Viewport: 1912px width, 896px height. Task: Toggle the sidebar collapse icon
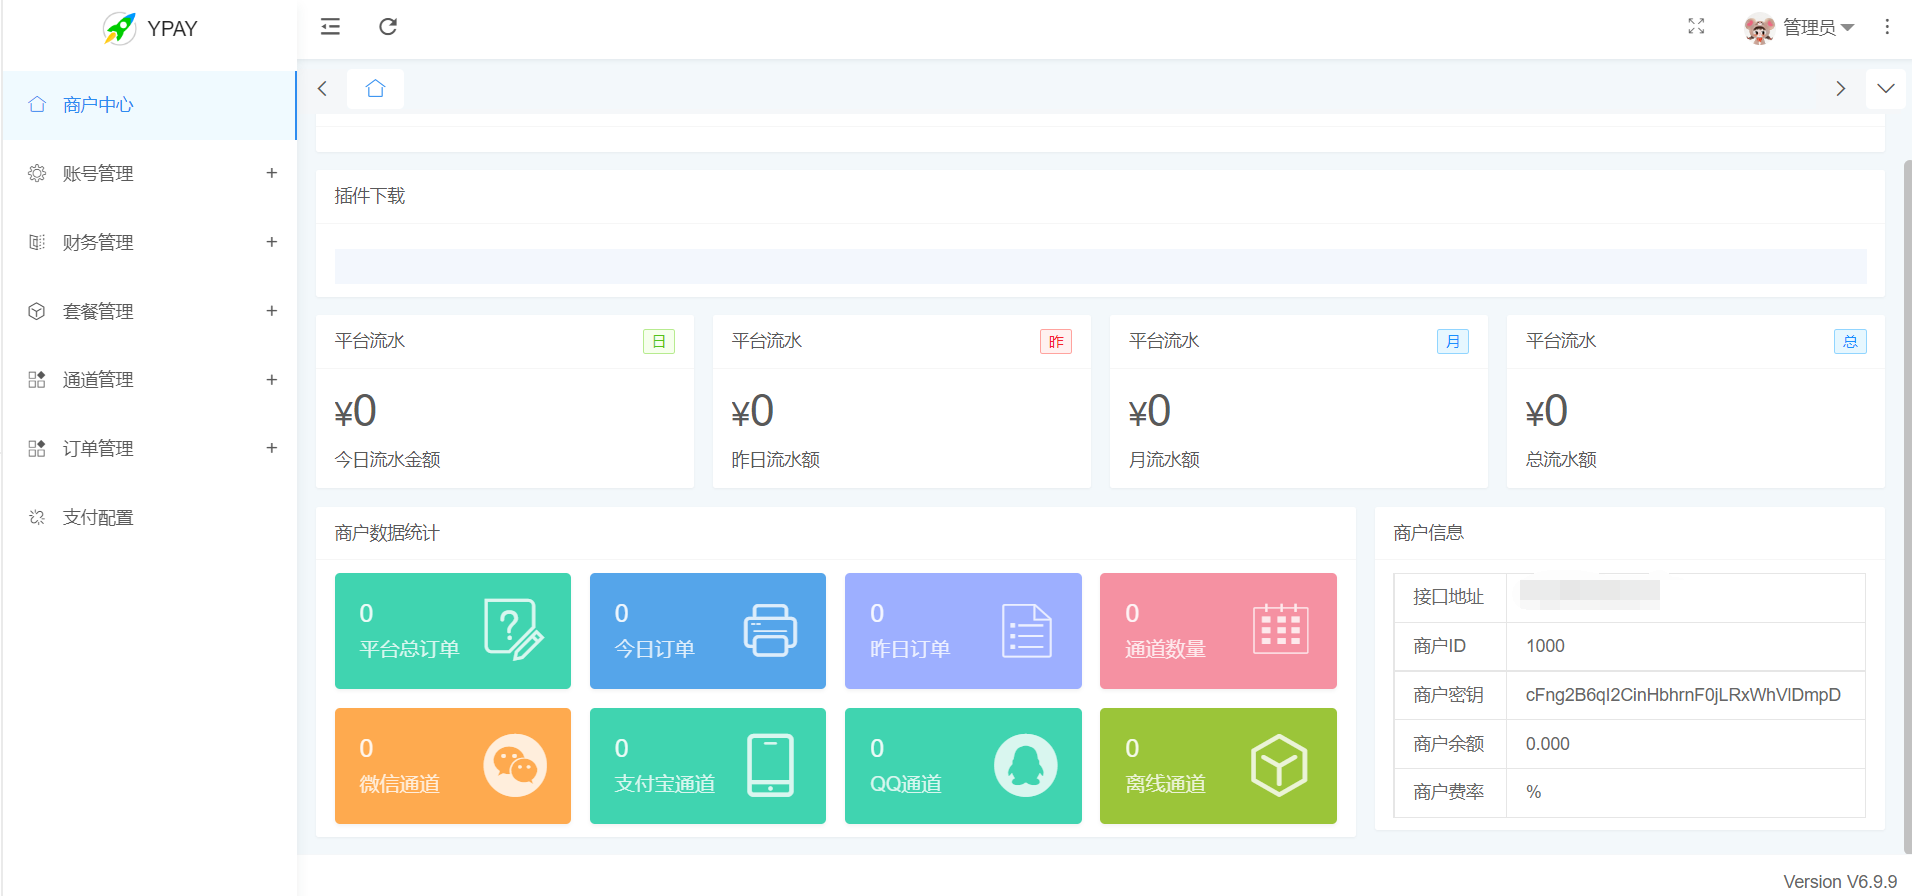330,27
